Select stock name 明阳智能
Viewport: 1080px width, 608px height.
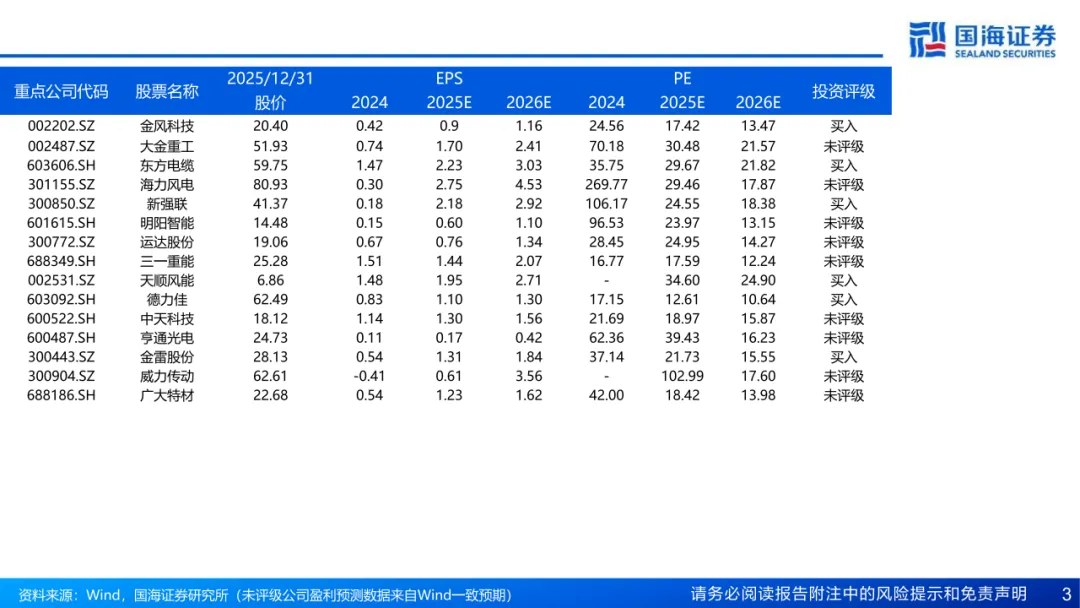point(167,223)
